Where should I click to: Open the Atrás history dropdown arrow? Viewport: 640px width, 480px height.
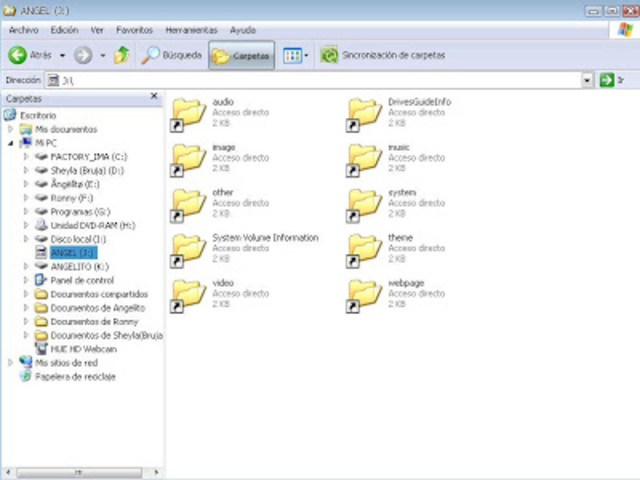(x=62, y=56)
